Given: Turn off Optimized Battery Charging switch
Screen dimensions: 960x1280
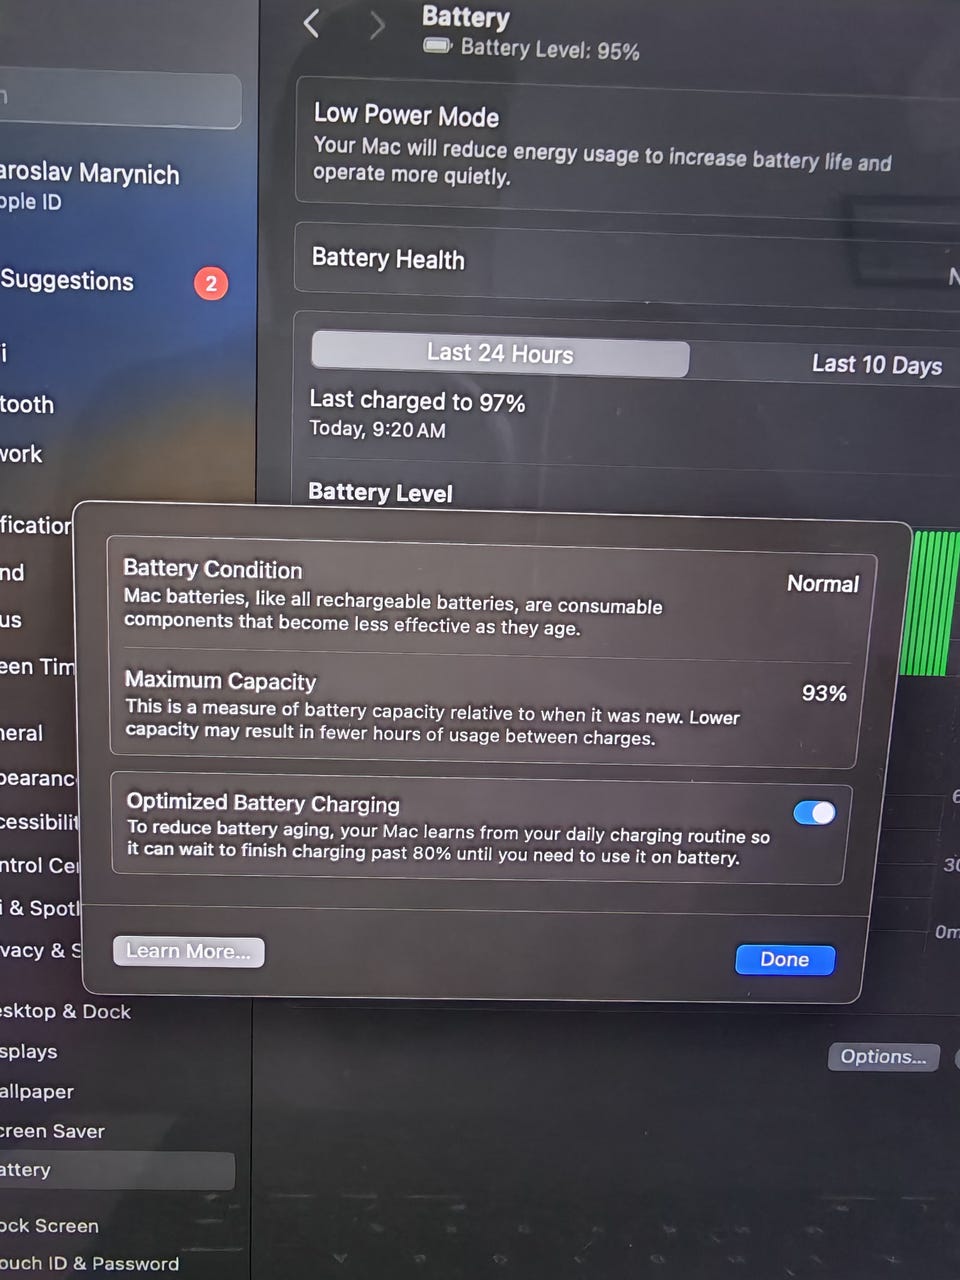Looking at the screenshot, I should [x=814, y=813].
